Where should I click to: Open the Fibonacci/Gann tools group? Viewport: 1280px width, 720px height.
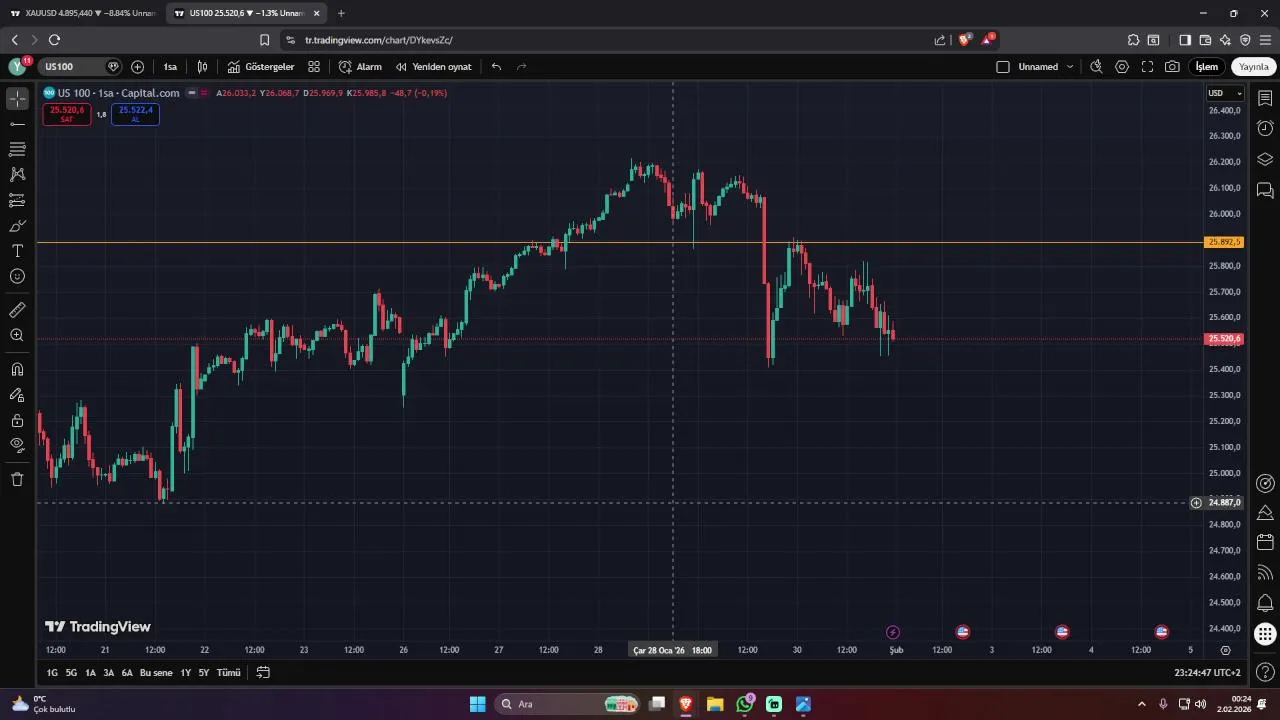[x=17, y=149]
